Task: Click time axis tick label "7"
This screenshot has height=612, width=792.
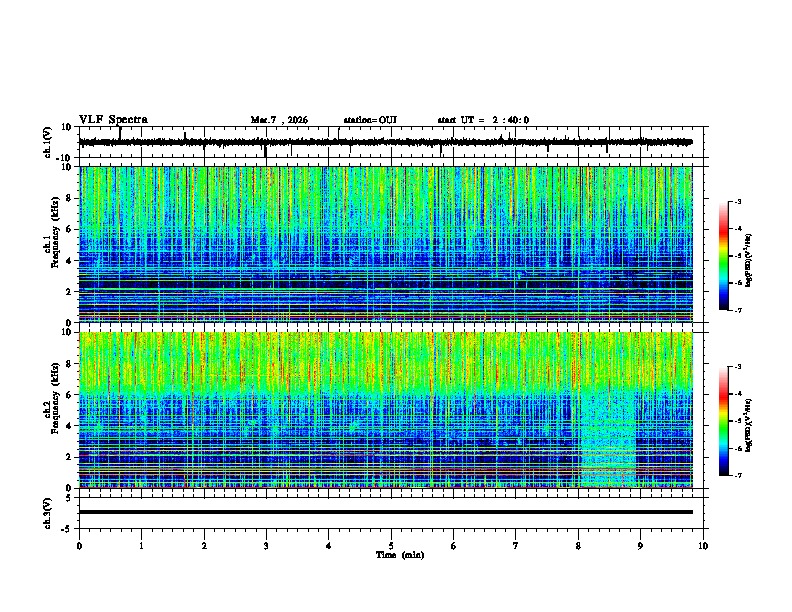Action: 516,546
